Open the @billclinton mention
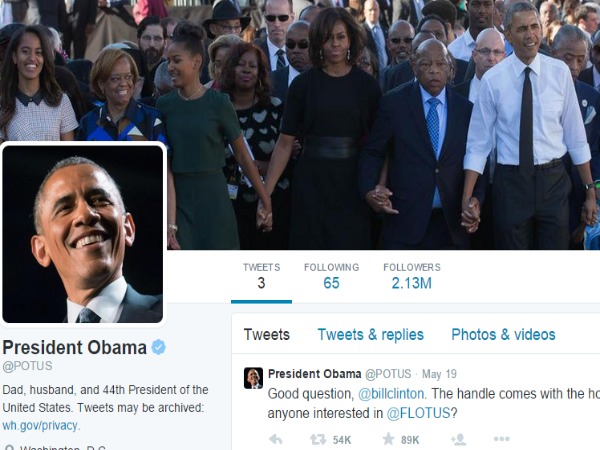The height and width of the screenshot is (450, 600). pyautogui.click(x=391, y=394)
